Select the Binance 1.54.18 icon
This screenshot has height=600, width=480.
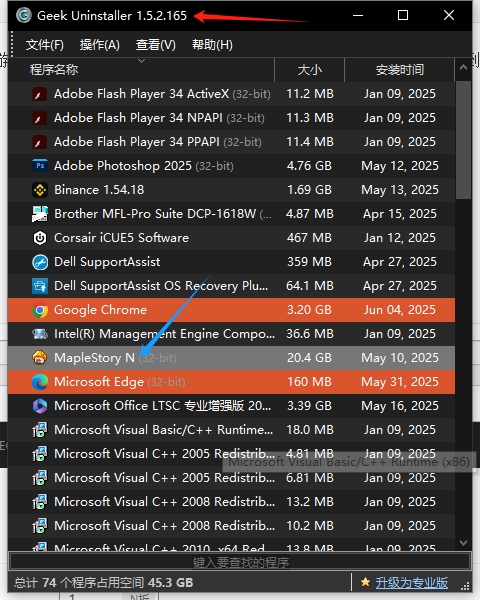pos(40,190)
